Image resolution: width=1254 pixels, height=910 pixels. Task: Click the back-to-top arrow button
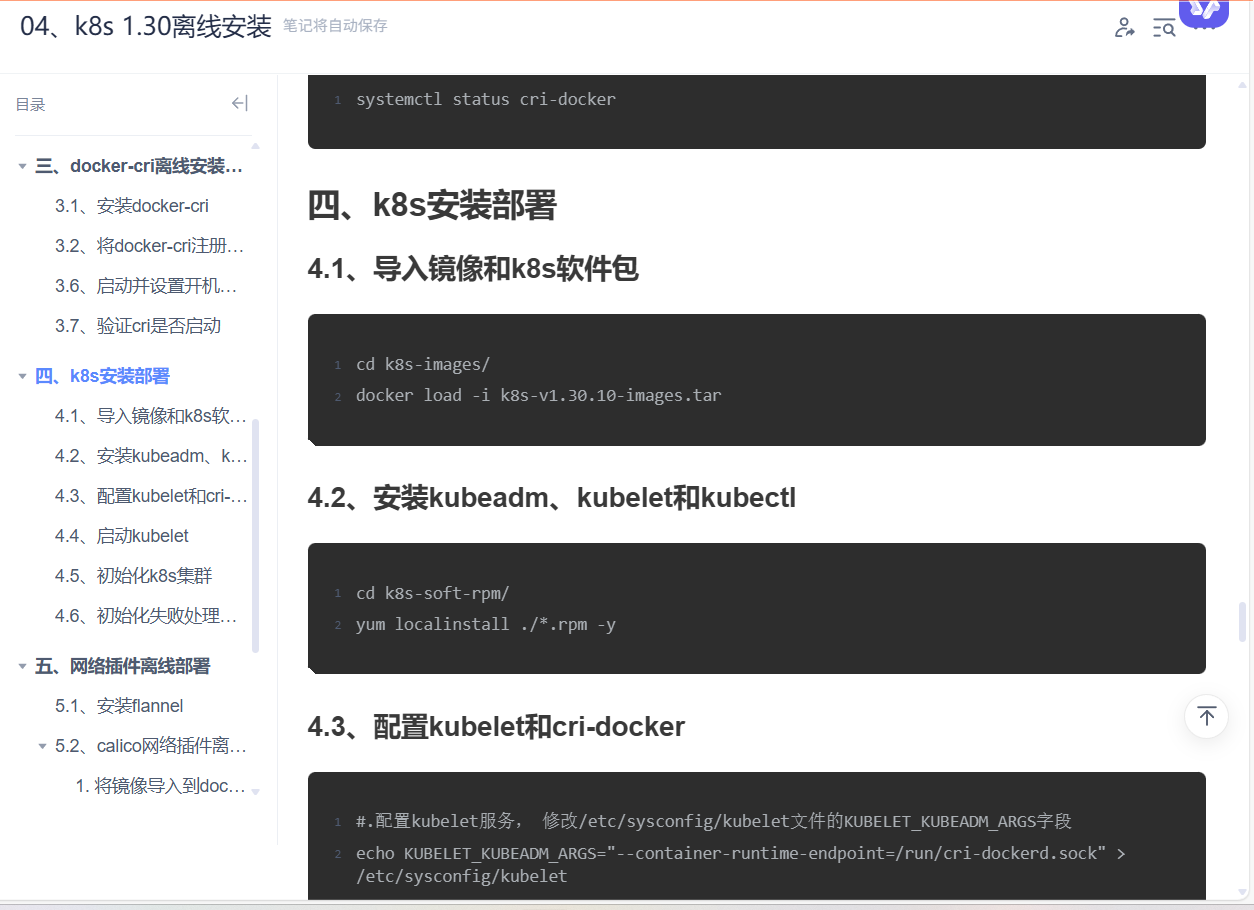1206,716
